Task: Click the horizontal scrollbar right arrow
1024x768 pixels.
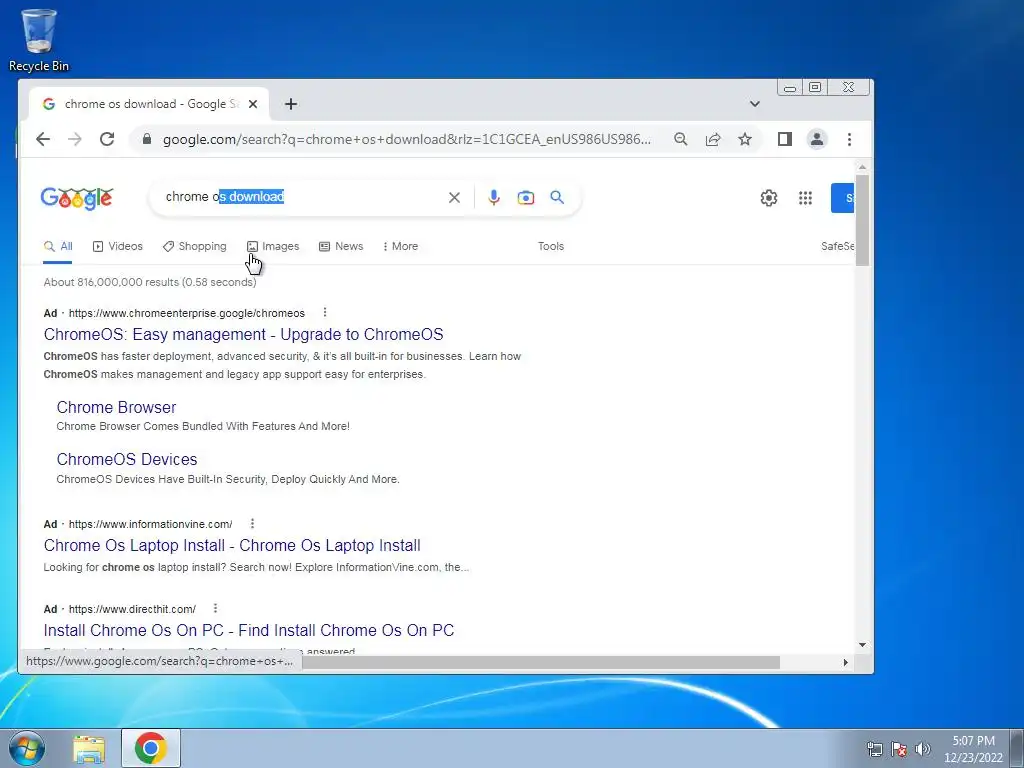Action: point(846,662)
